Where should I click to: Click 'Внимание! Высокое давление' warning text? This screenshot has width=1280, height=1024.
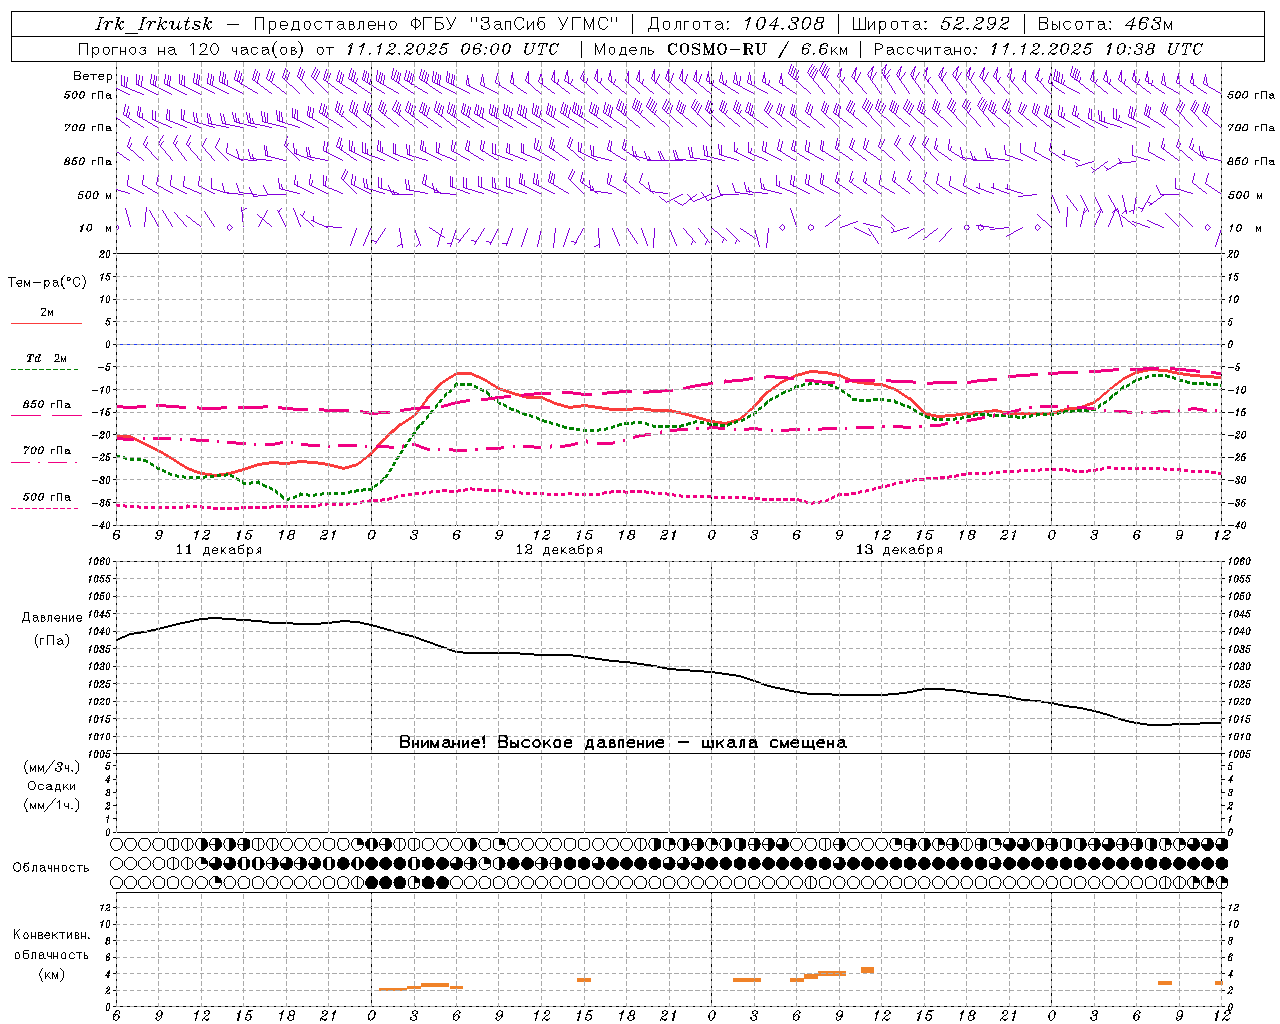point(531,743)
